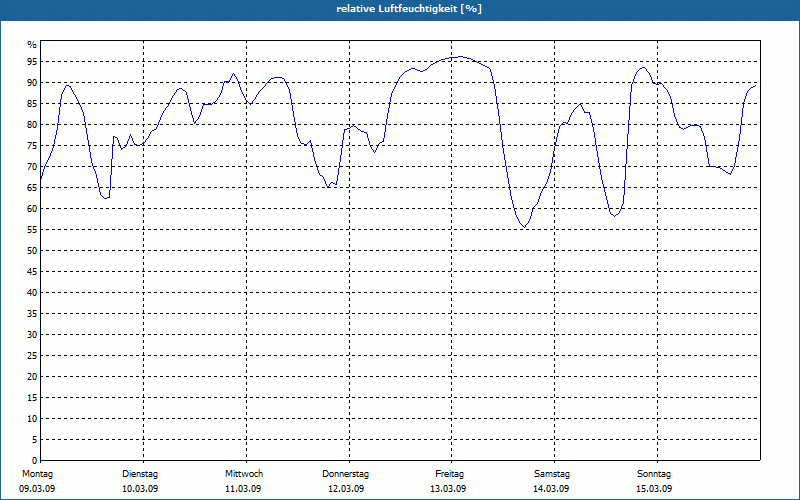Click the 'Donnerstag' day label
800x500 pixels.
pos(345,474)
